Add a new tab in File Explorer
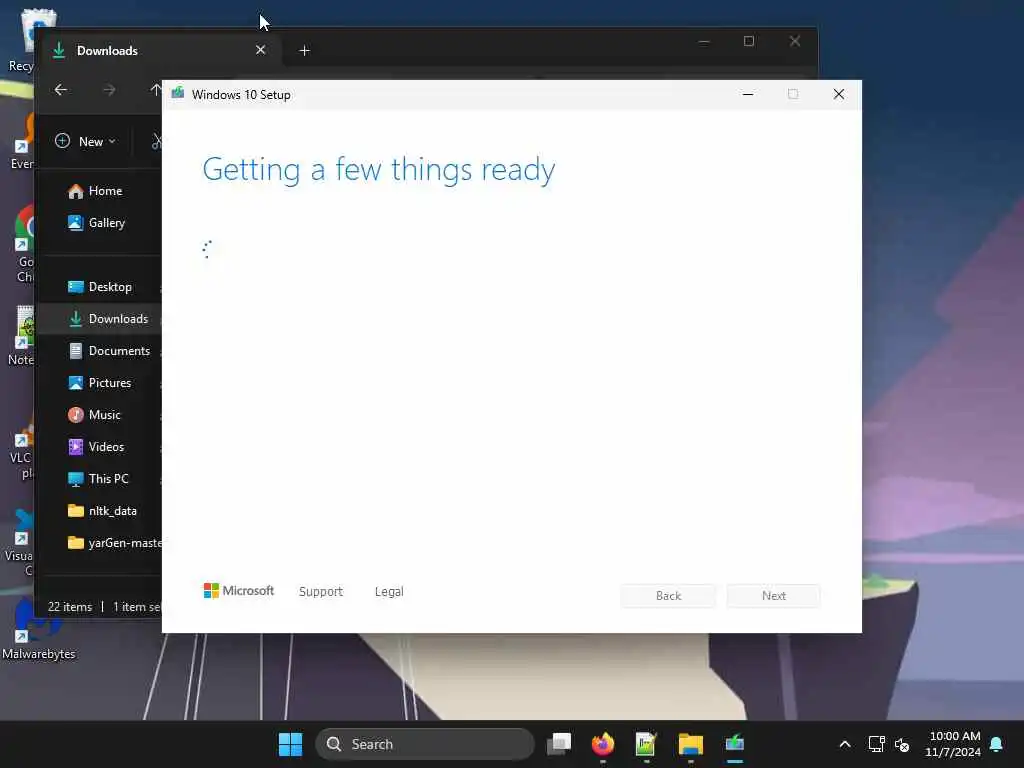Viewport: 1024px width, 768px height. [x=304, y=50]
